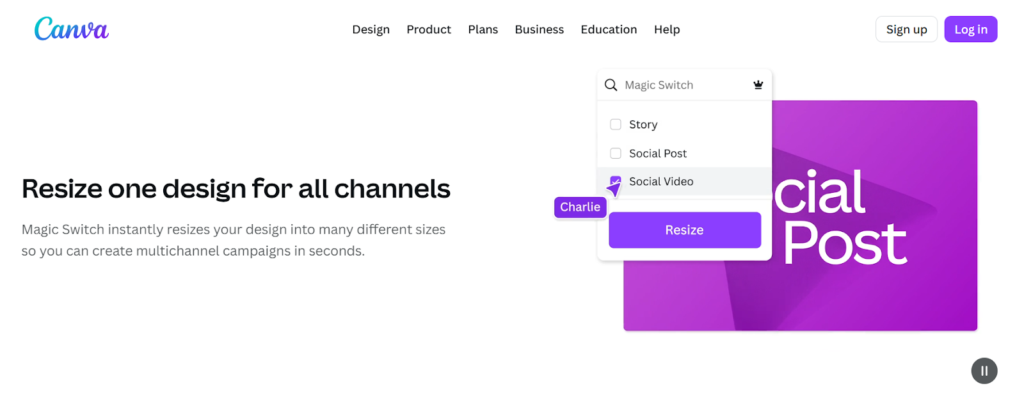This screenshot has height=406, width=1024.
Task: Open the Product menu
Action: [x=428, y=29]
